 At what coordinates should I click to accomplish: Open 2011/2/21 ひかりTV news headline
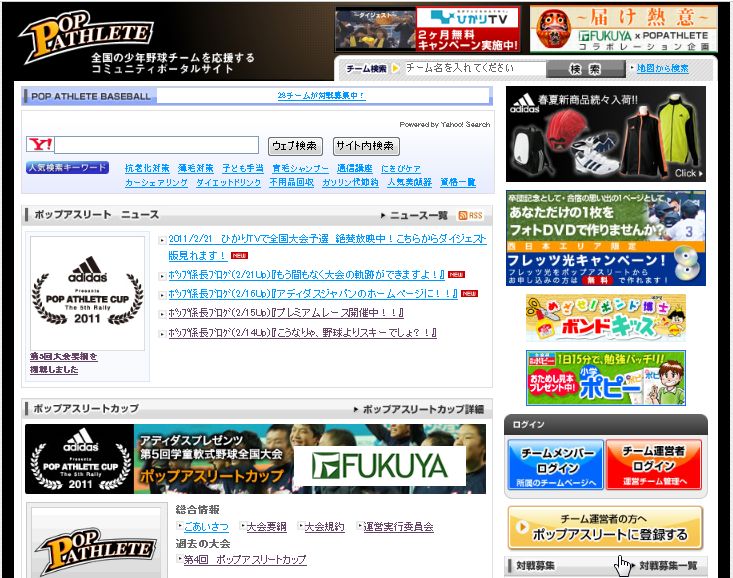pos(327,247)
